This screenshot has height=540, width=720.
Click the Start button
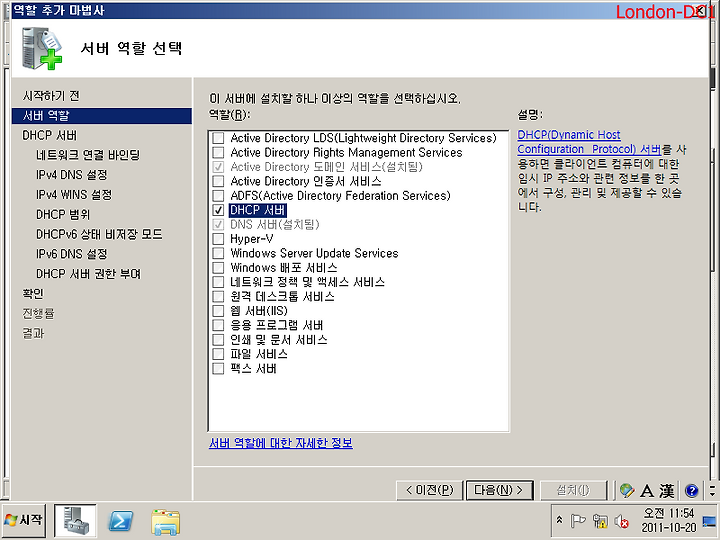coord(24,520)
